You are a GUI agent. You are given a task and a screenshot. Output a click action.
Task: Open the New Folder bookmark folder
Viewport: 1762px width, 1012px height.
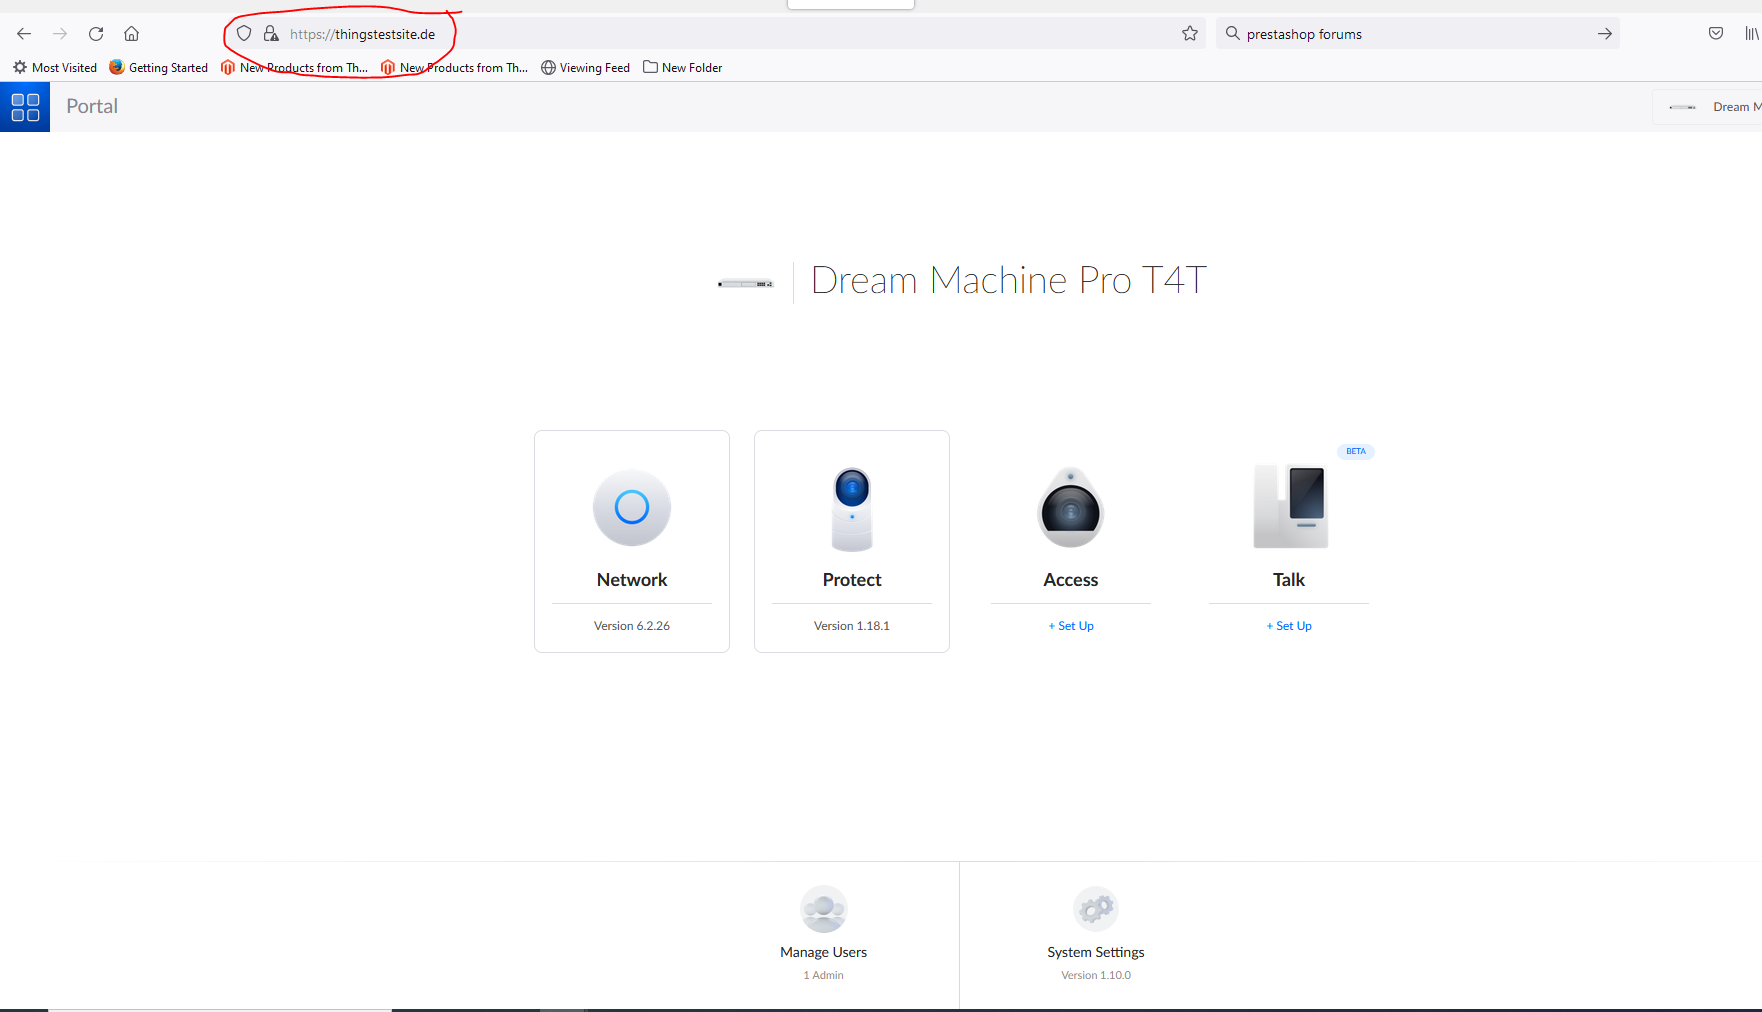683,68
